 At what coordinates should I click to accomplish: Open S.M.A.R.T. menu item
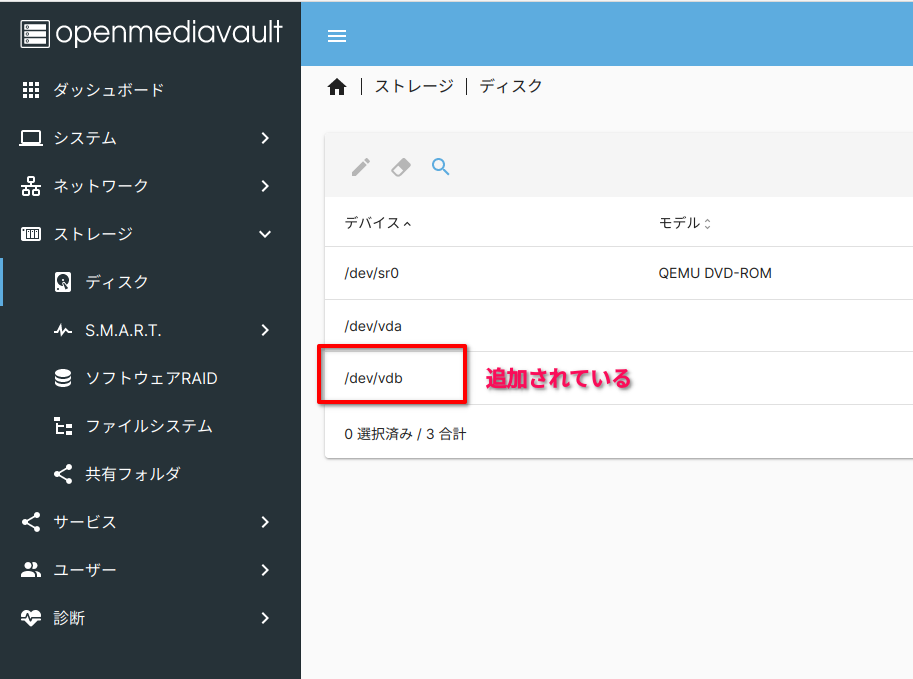150,330
